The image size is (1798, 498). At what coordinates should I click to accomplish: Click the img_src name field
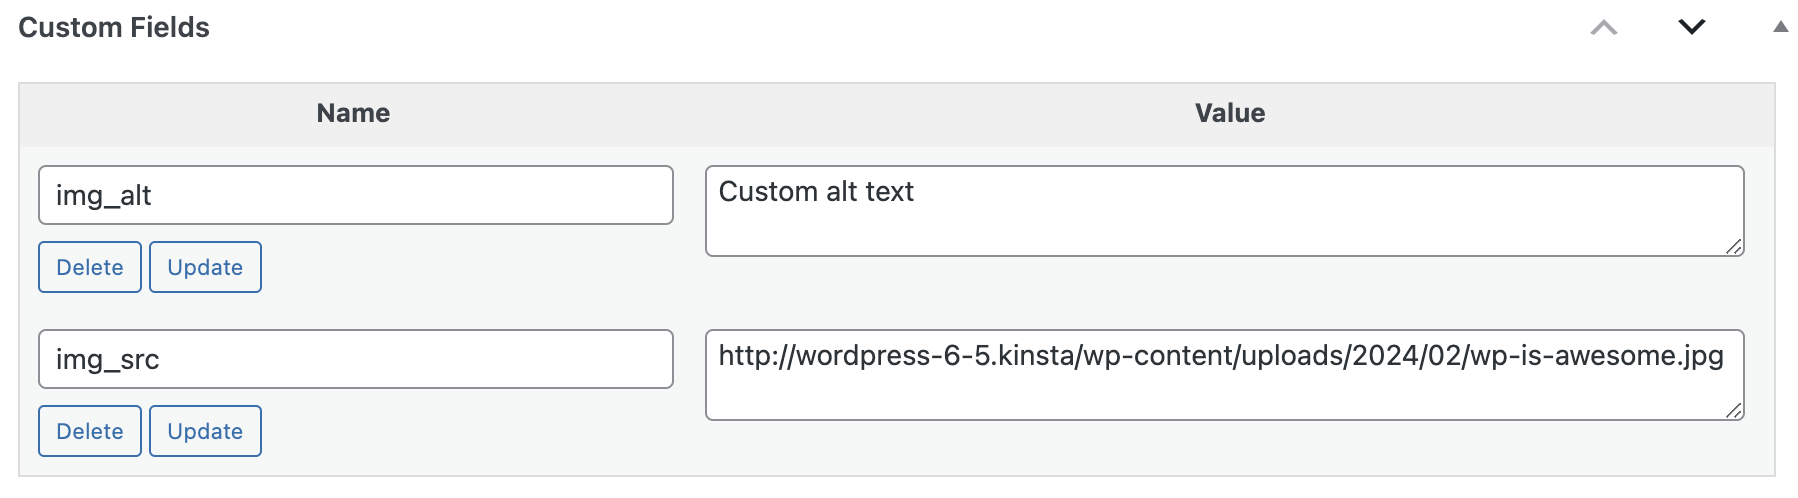coord(355,359)
